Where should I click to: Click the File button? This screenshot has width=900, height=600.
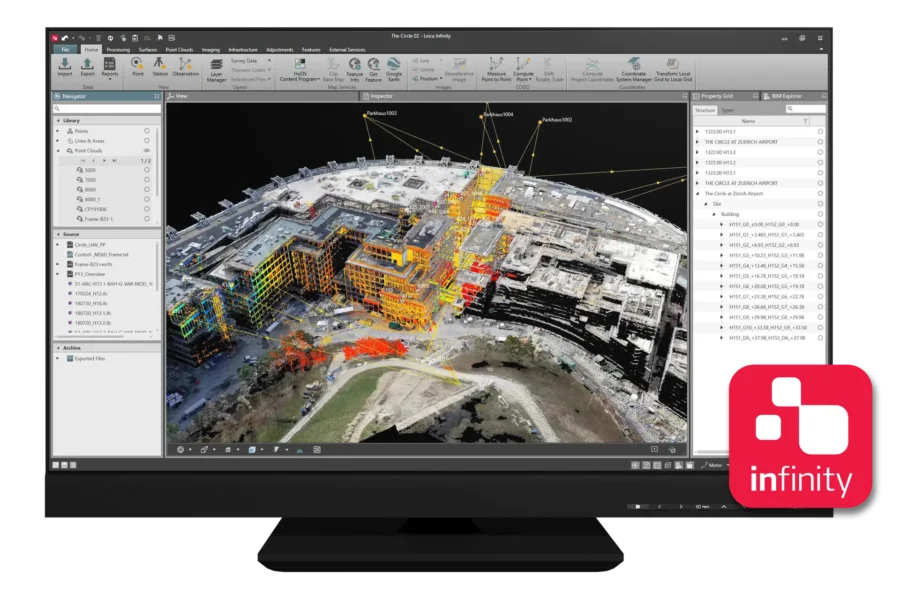pyautogui.click(x=64, y=49)
